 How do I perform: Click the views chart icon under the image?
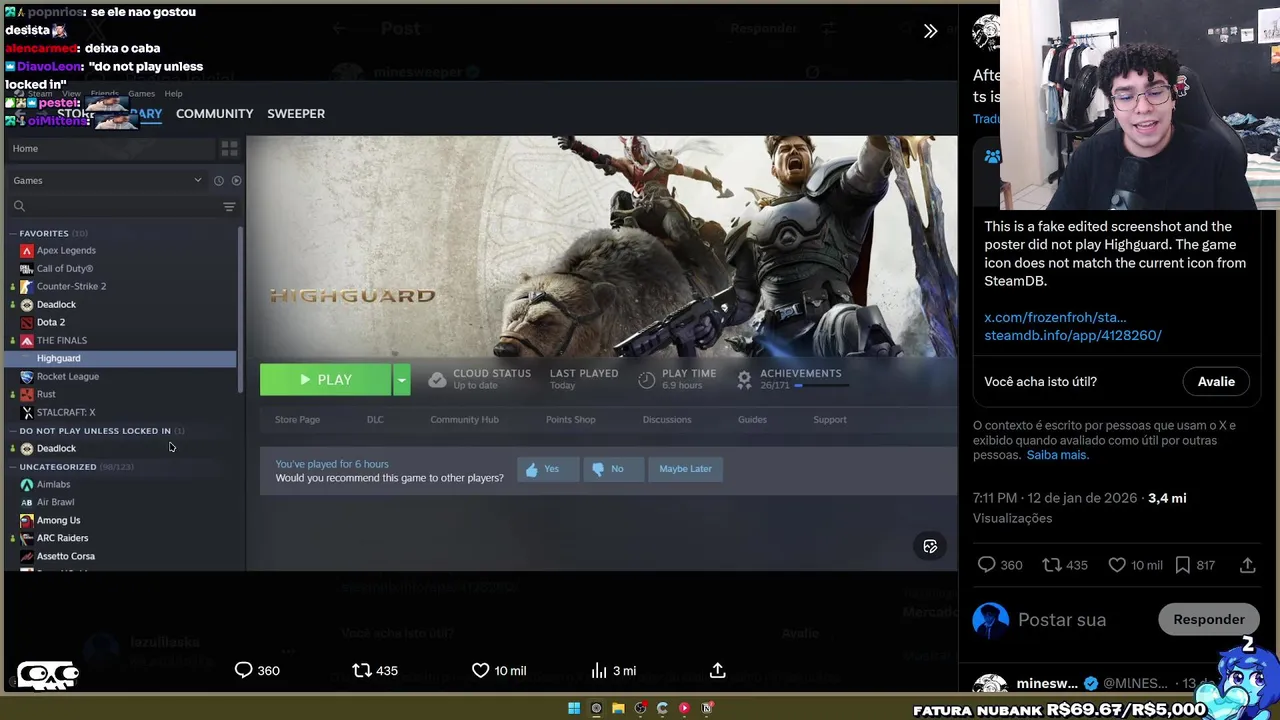[x=599, y=671]
